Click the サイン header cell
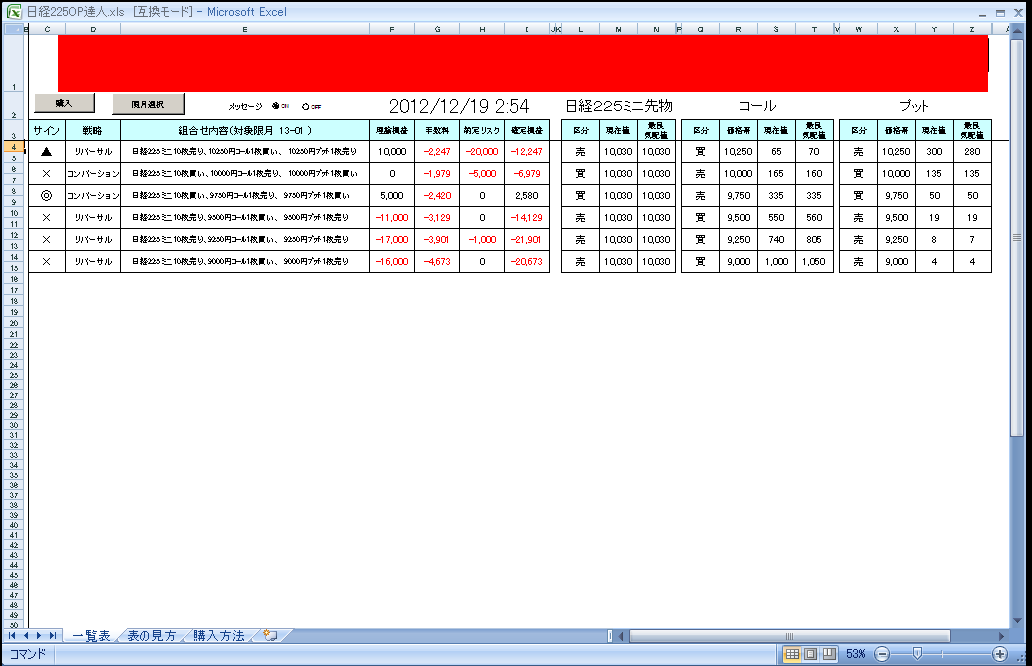1032x666 pixels. click(47, 130)
